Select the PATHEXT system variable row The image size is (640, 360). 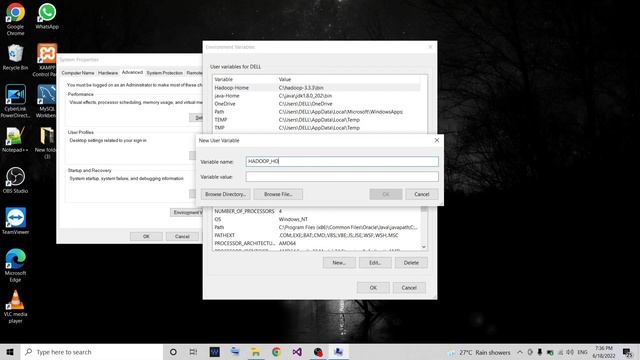(316, 235)
